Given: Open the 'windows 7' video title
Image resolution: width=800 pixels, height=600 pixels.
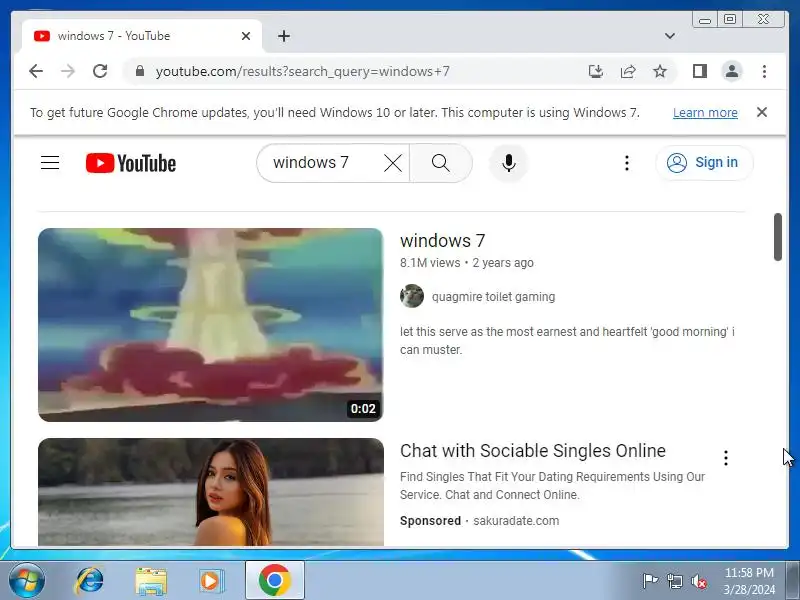Looking at the screenshot, I should 442,240.
